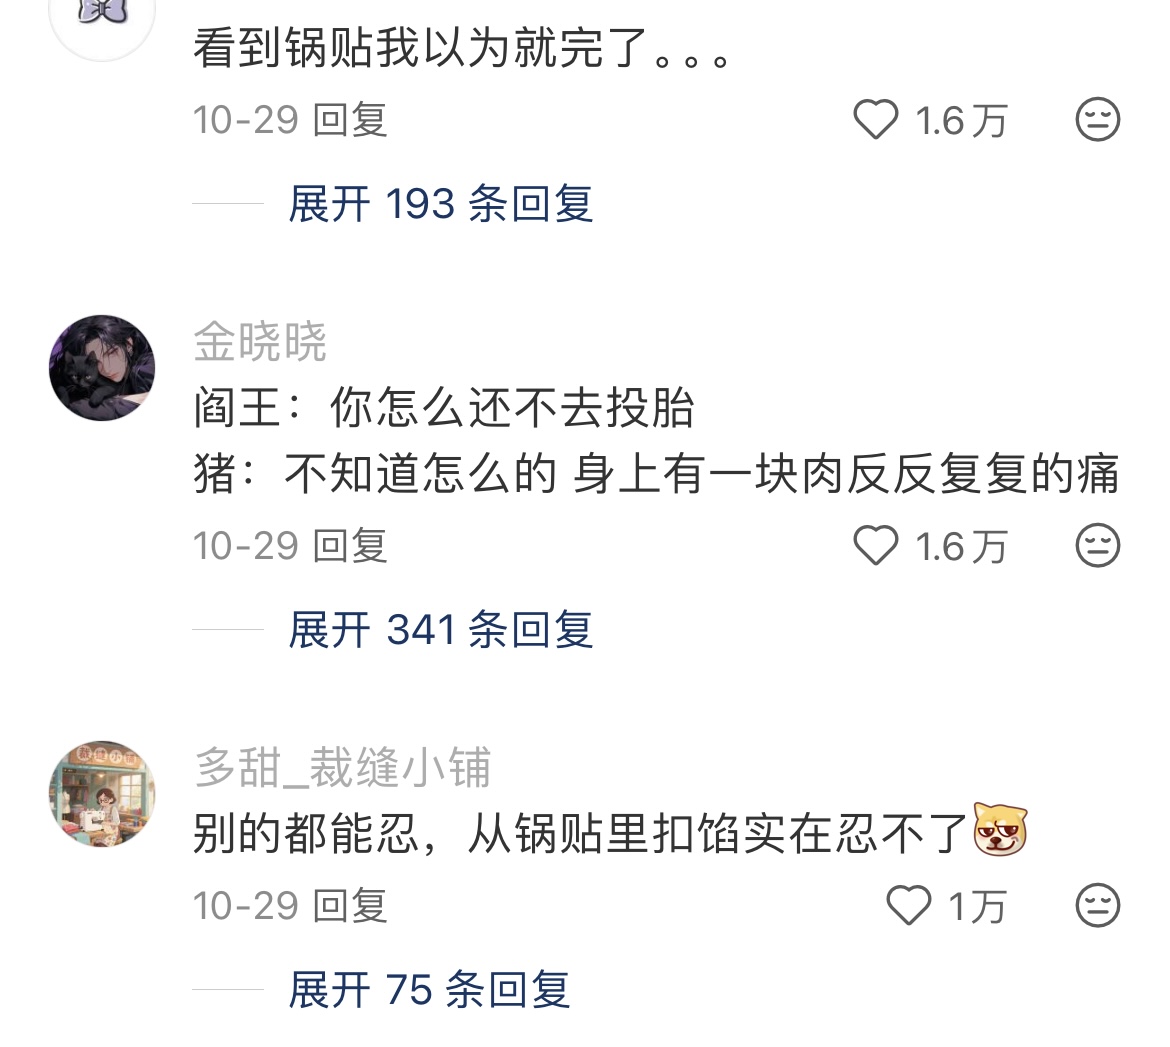Like 多甜_裁缝小铺's comment with the heart

pos(908,905)
